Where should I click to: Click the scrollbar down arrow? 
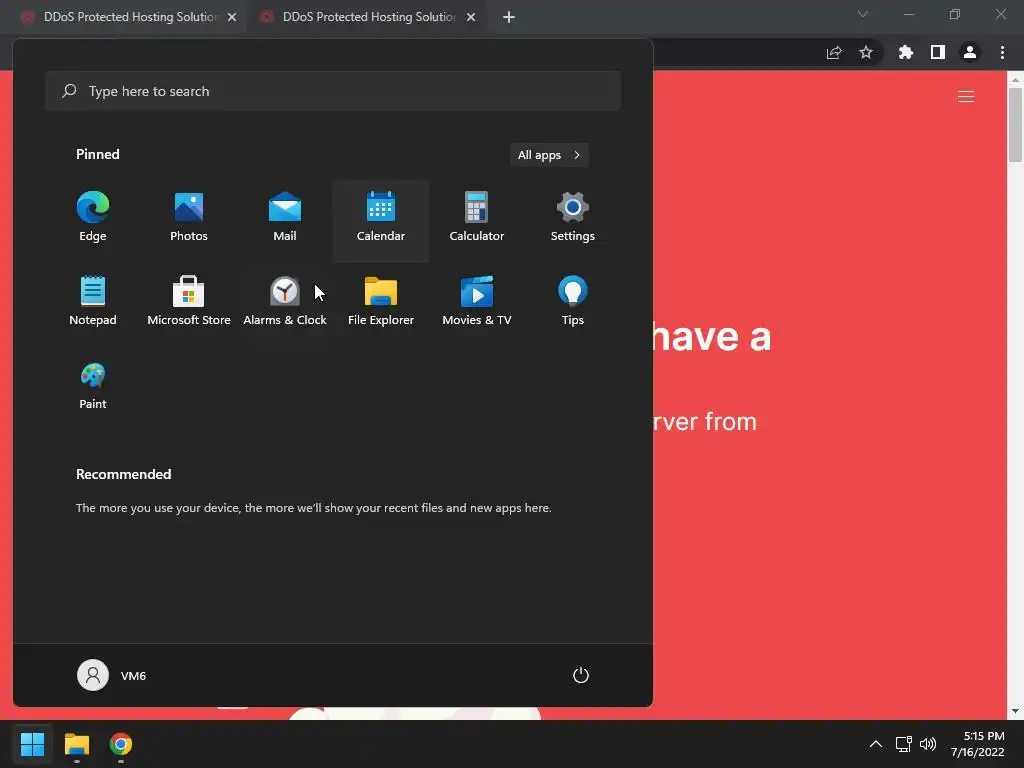pos(1015,711)
